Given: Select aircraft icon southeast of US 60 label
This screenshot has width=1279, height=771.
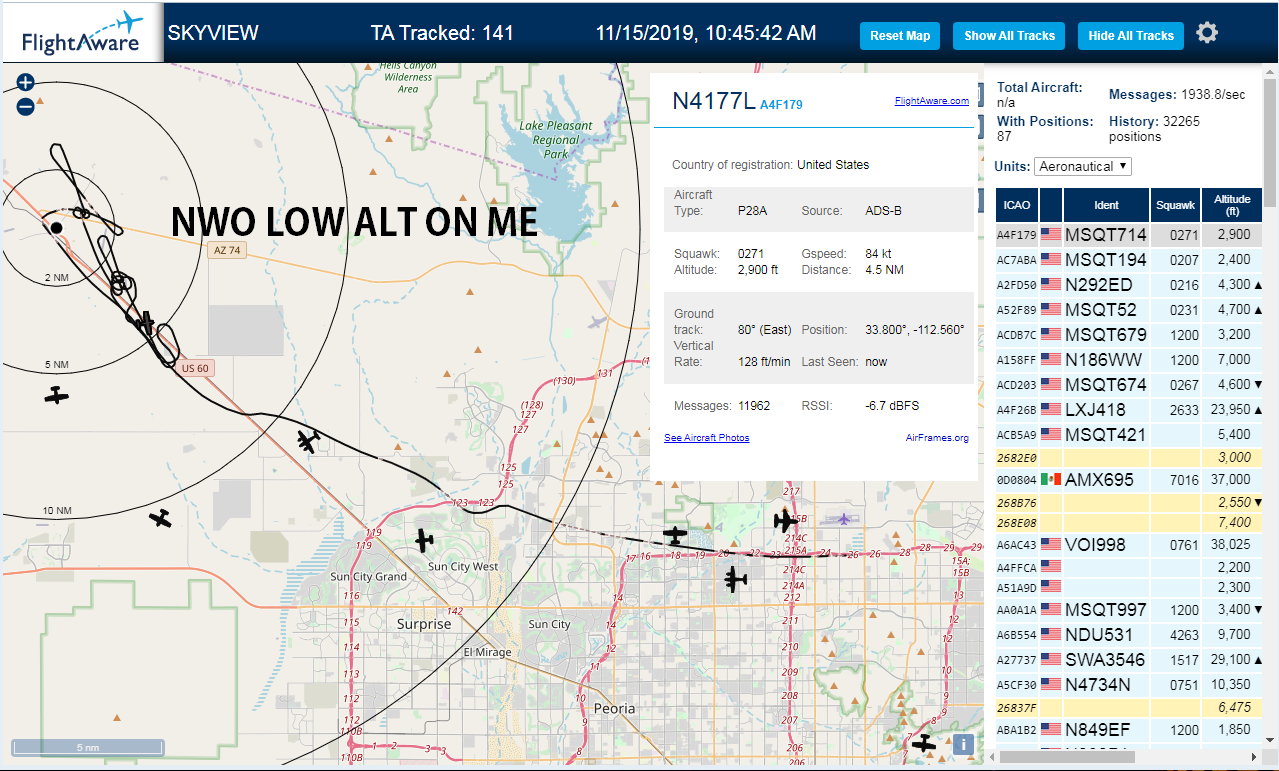Looking at the screenshot, I should [308, 440].
